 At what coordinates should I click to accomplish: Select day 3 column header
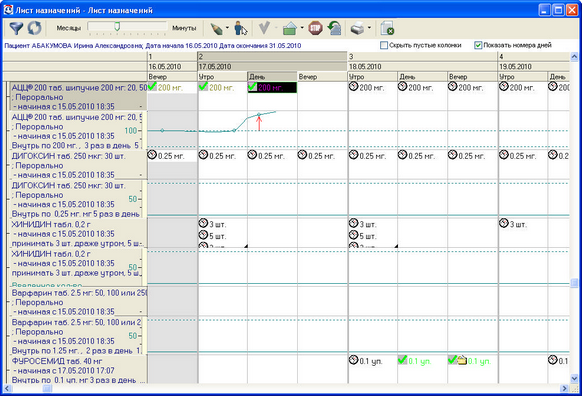point(422,57)
